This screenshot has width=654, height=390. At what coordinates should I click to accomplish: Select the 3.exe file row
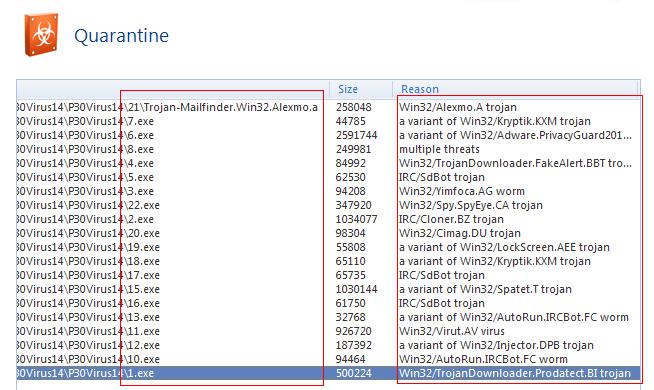click(328, 191)
